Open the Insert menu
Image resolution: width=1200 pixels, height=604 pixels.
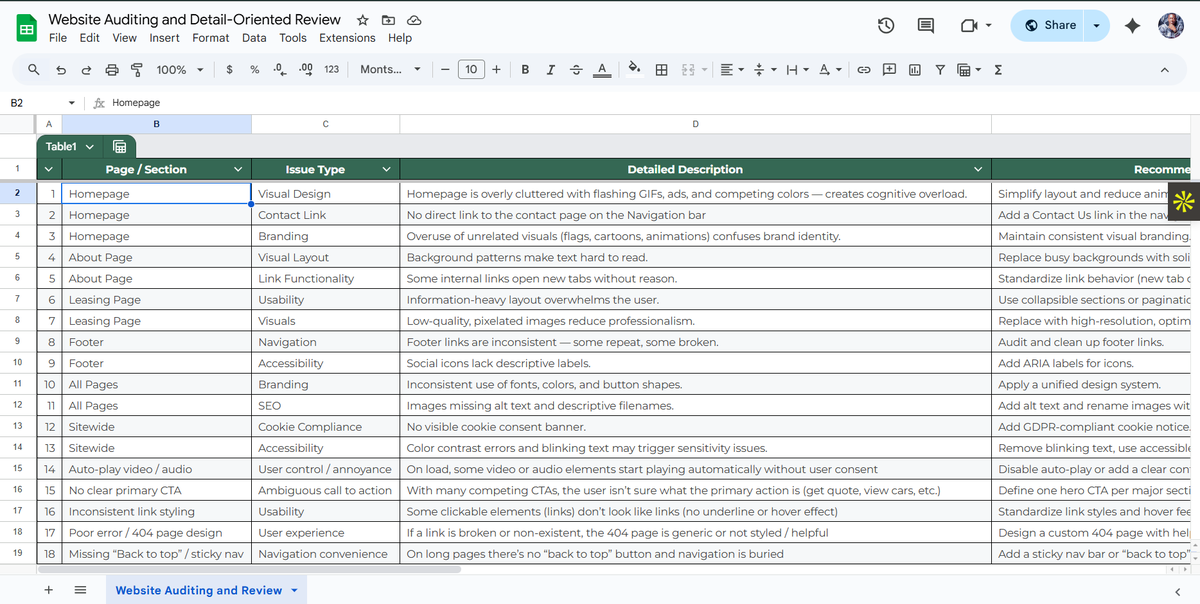pyautogui.click(x=164, y=38)
